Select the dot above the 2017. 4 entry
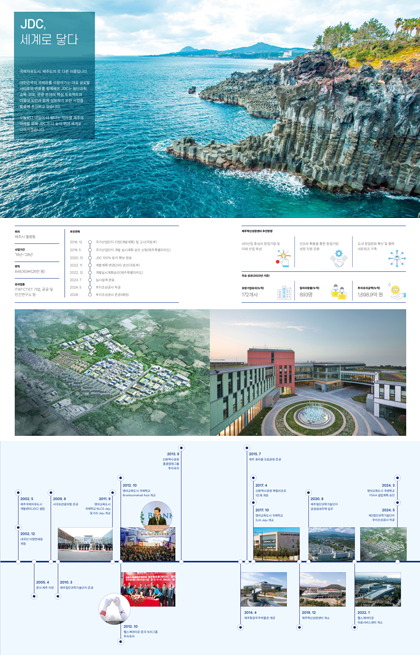 253,477
